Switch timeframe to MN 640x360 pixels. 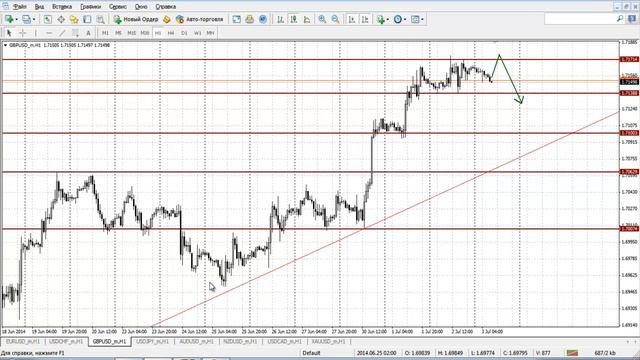210,33
